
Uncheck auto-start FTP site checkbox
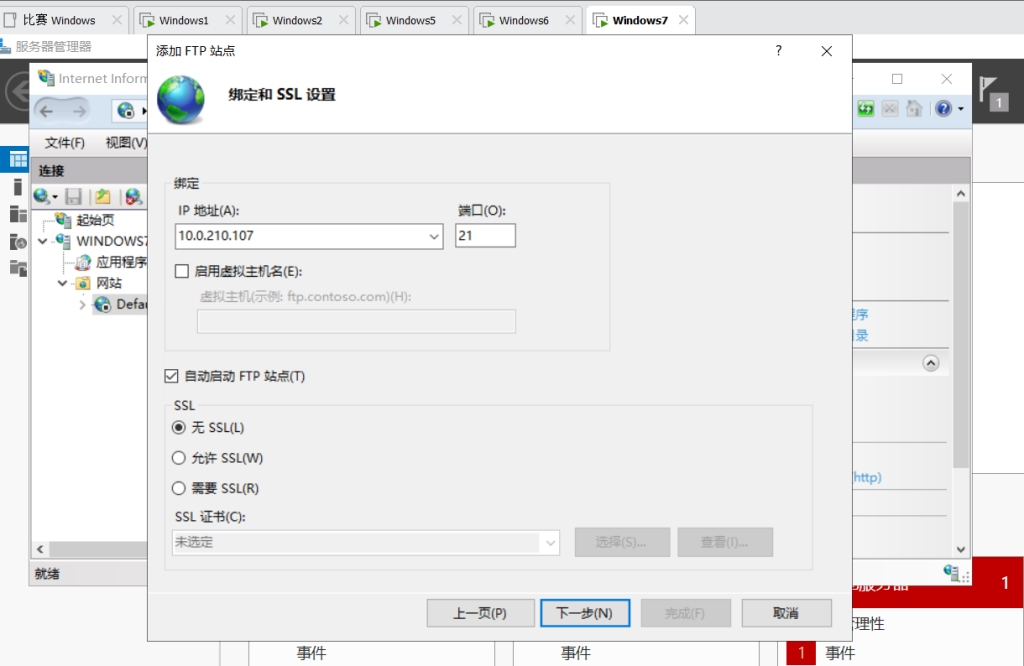[171, 376]
